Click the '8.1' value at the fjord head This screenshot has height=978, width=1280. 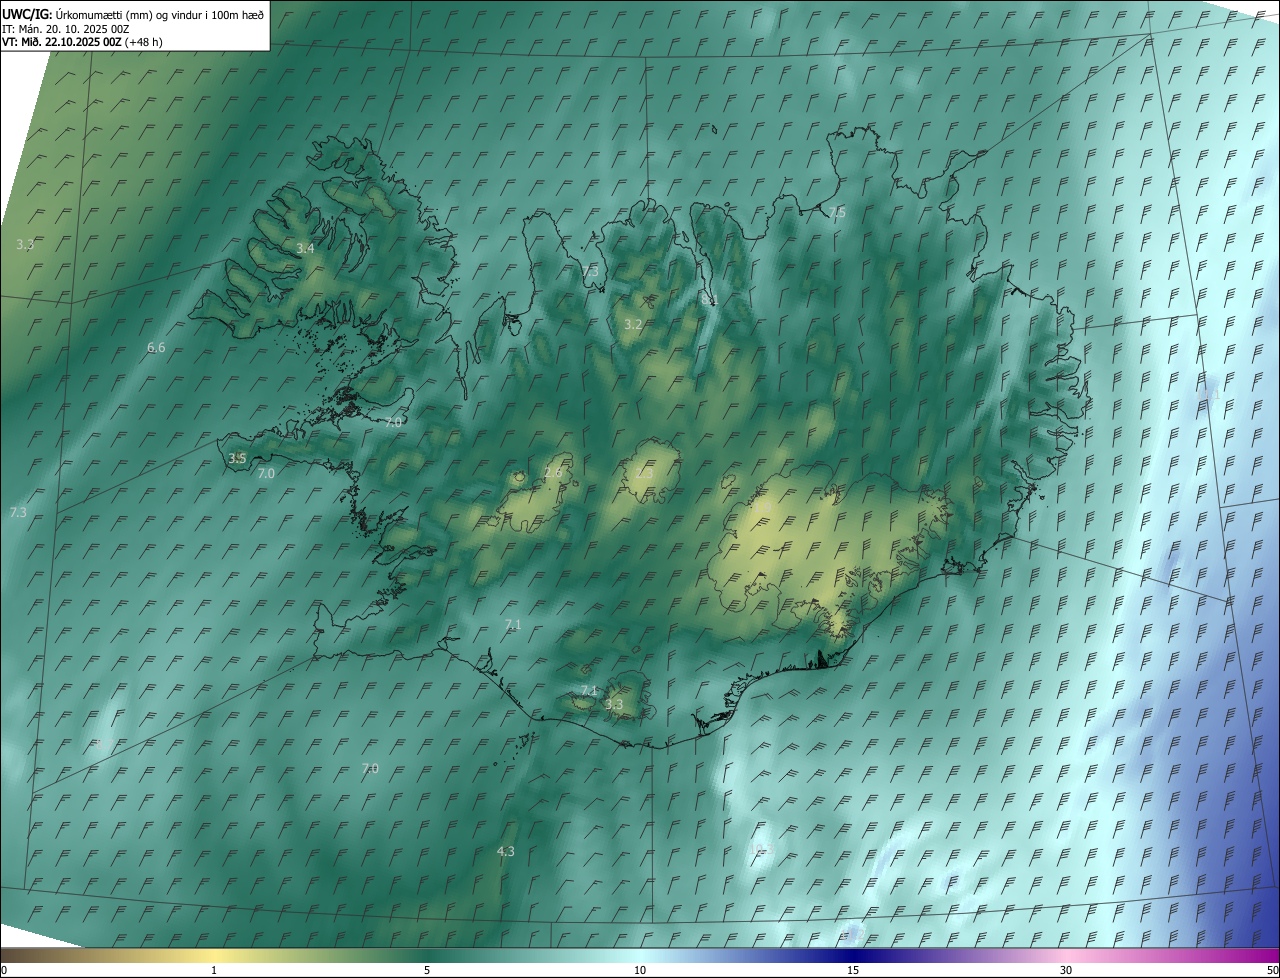(709, 299)
